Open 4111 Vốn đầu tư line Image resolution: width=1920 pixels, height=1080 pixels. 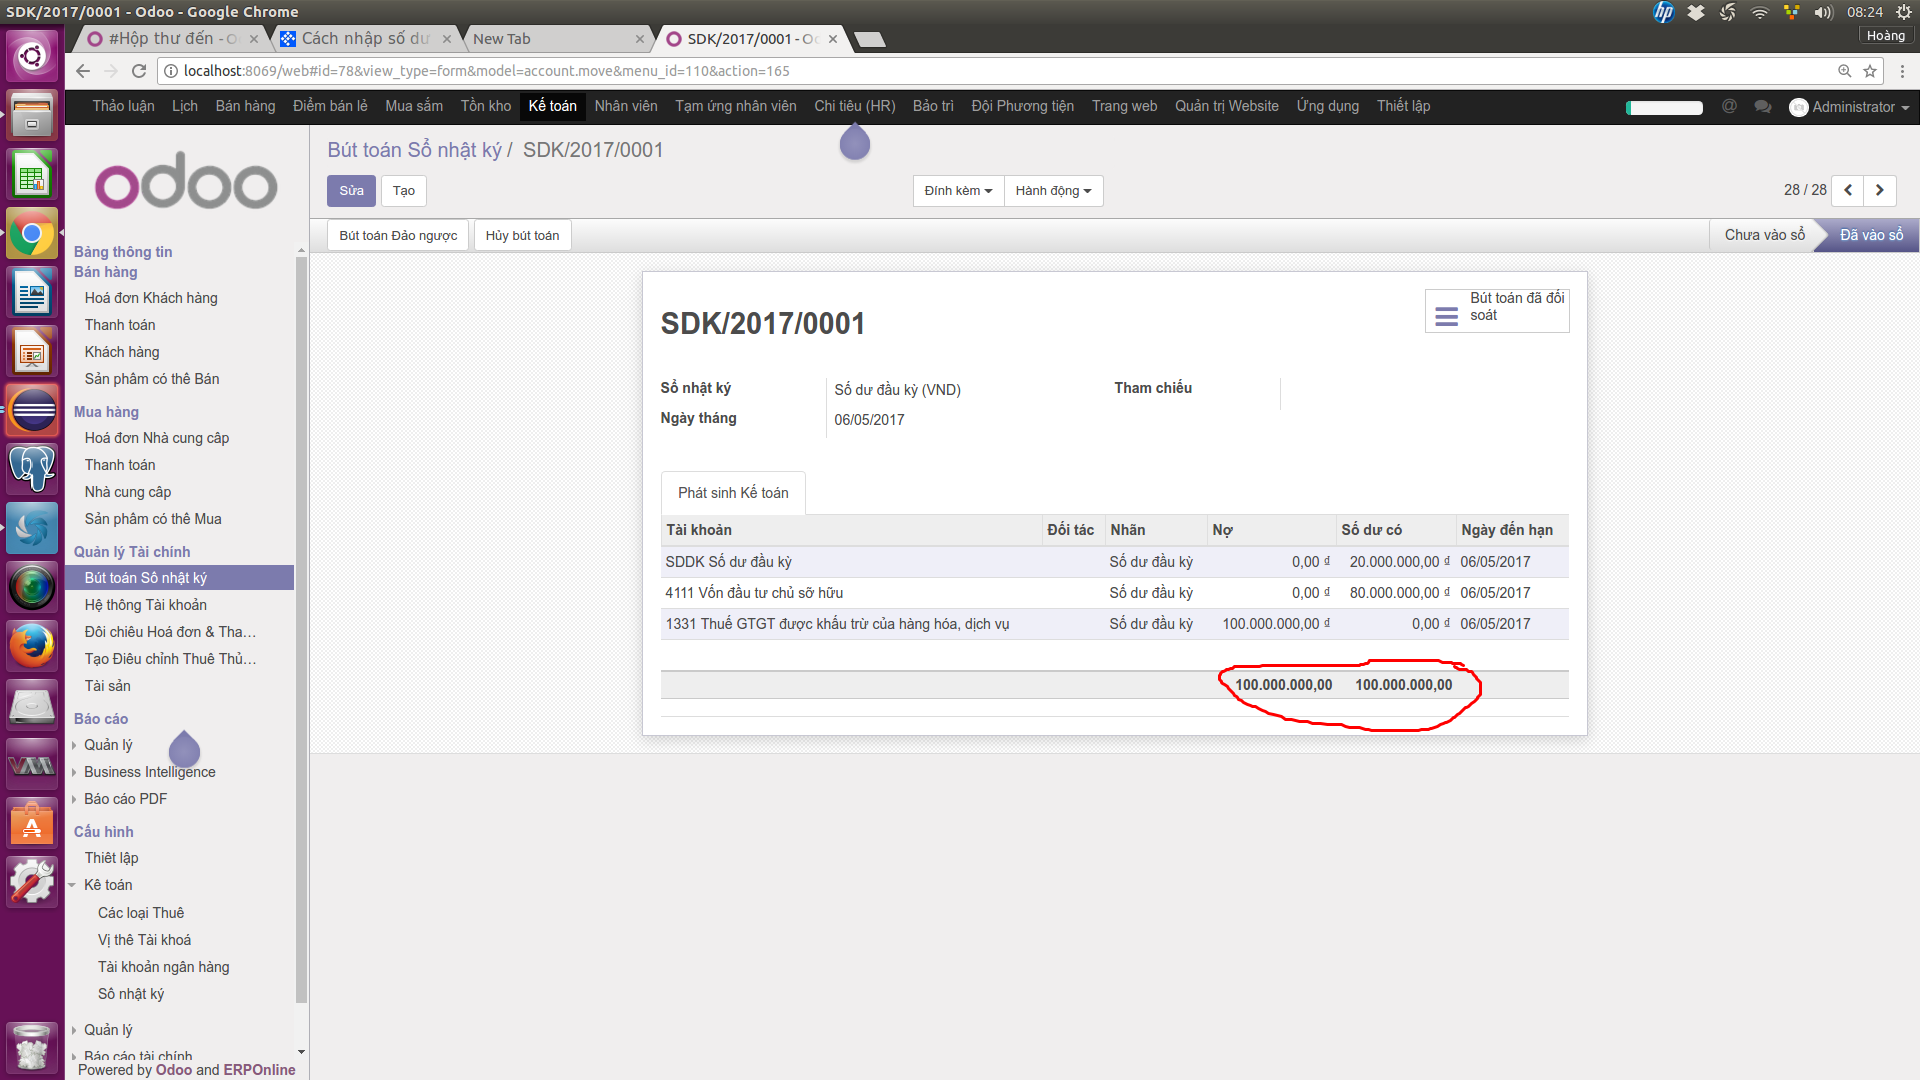[x=1114, y=593]
